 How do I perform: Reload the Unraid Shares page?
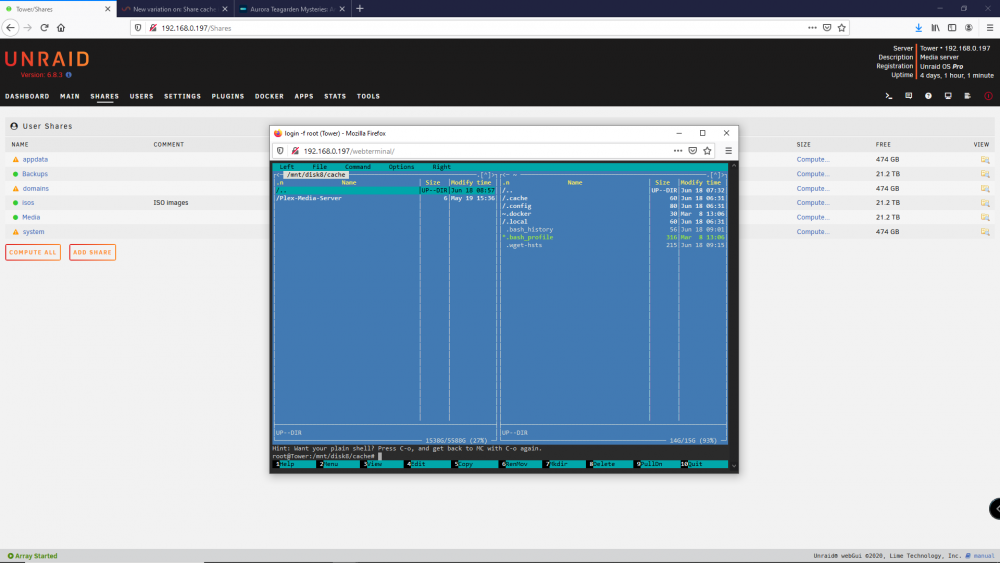44,27
